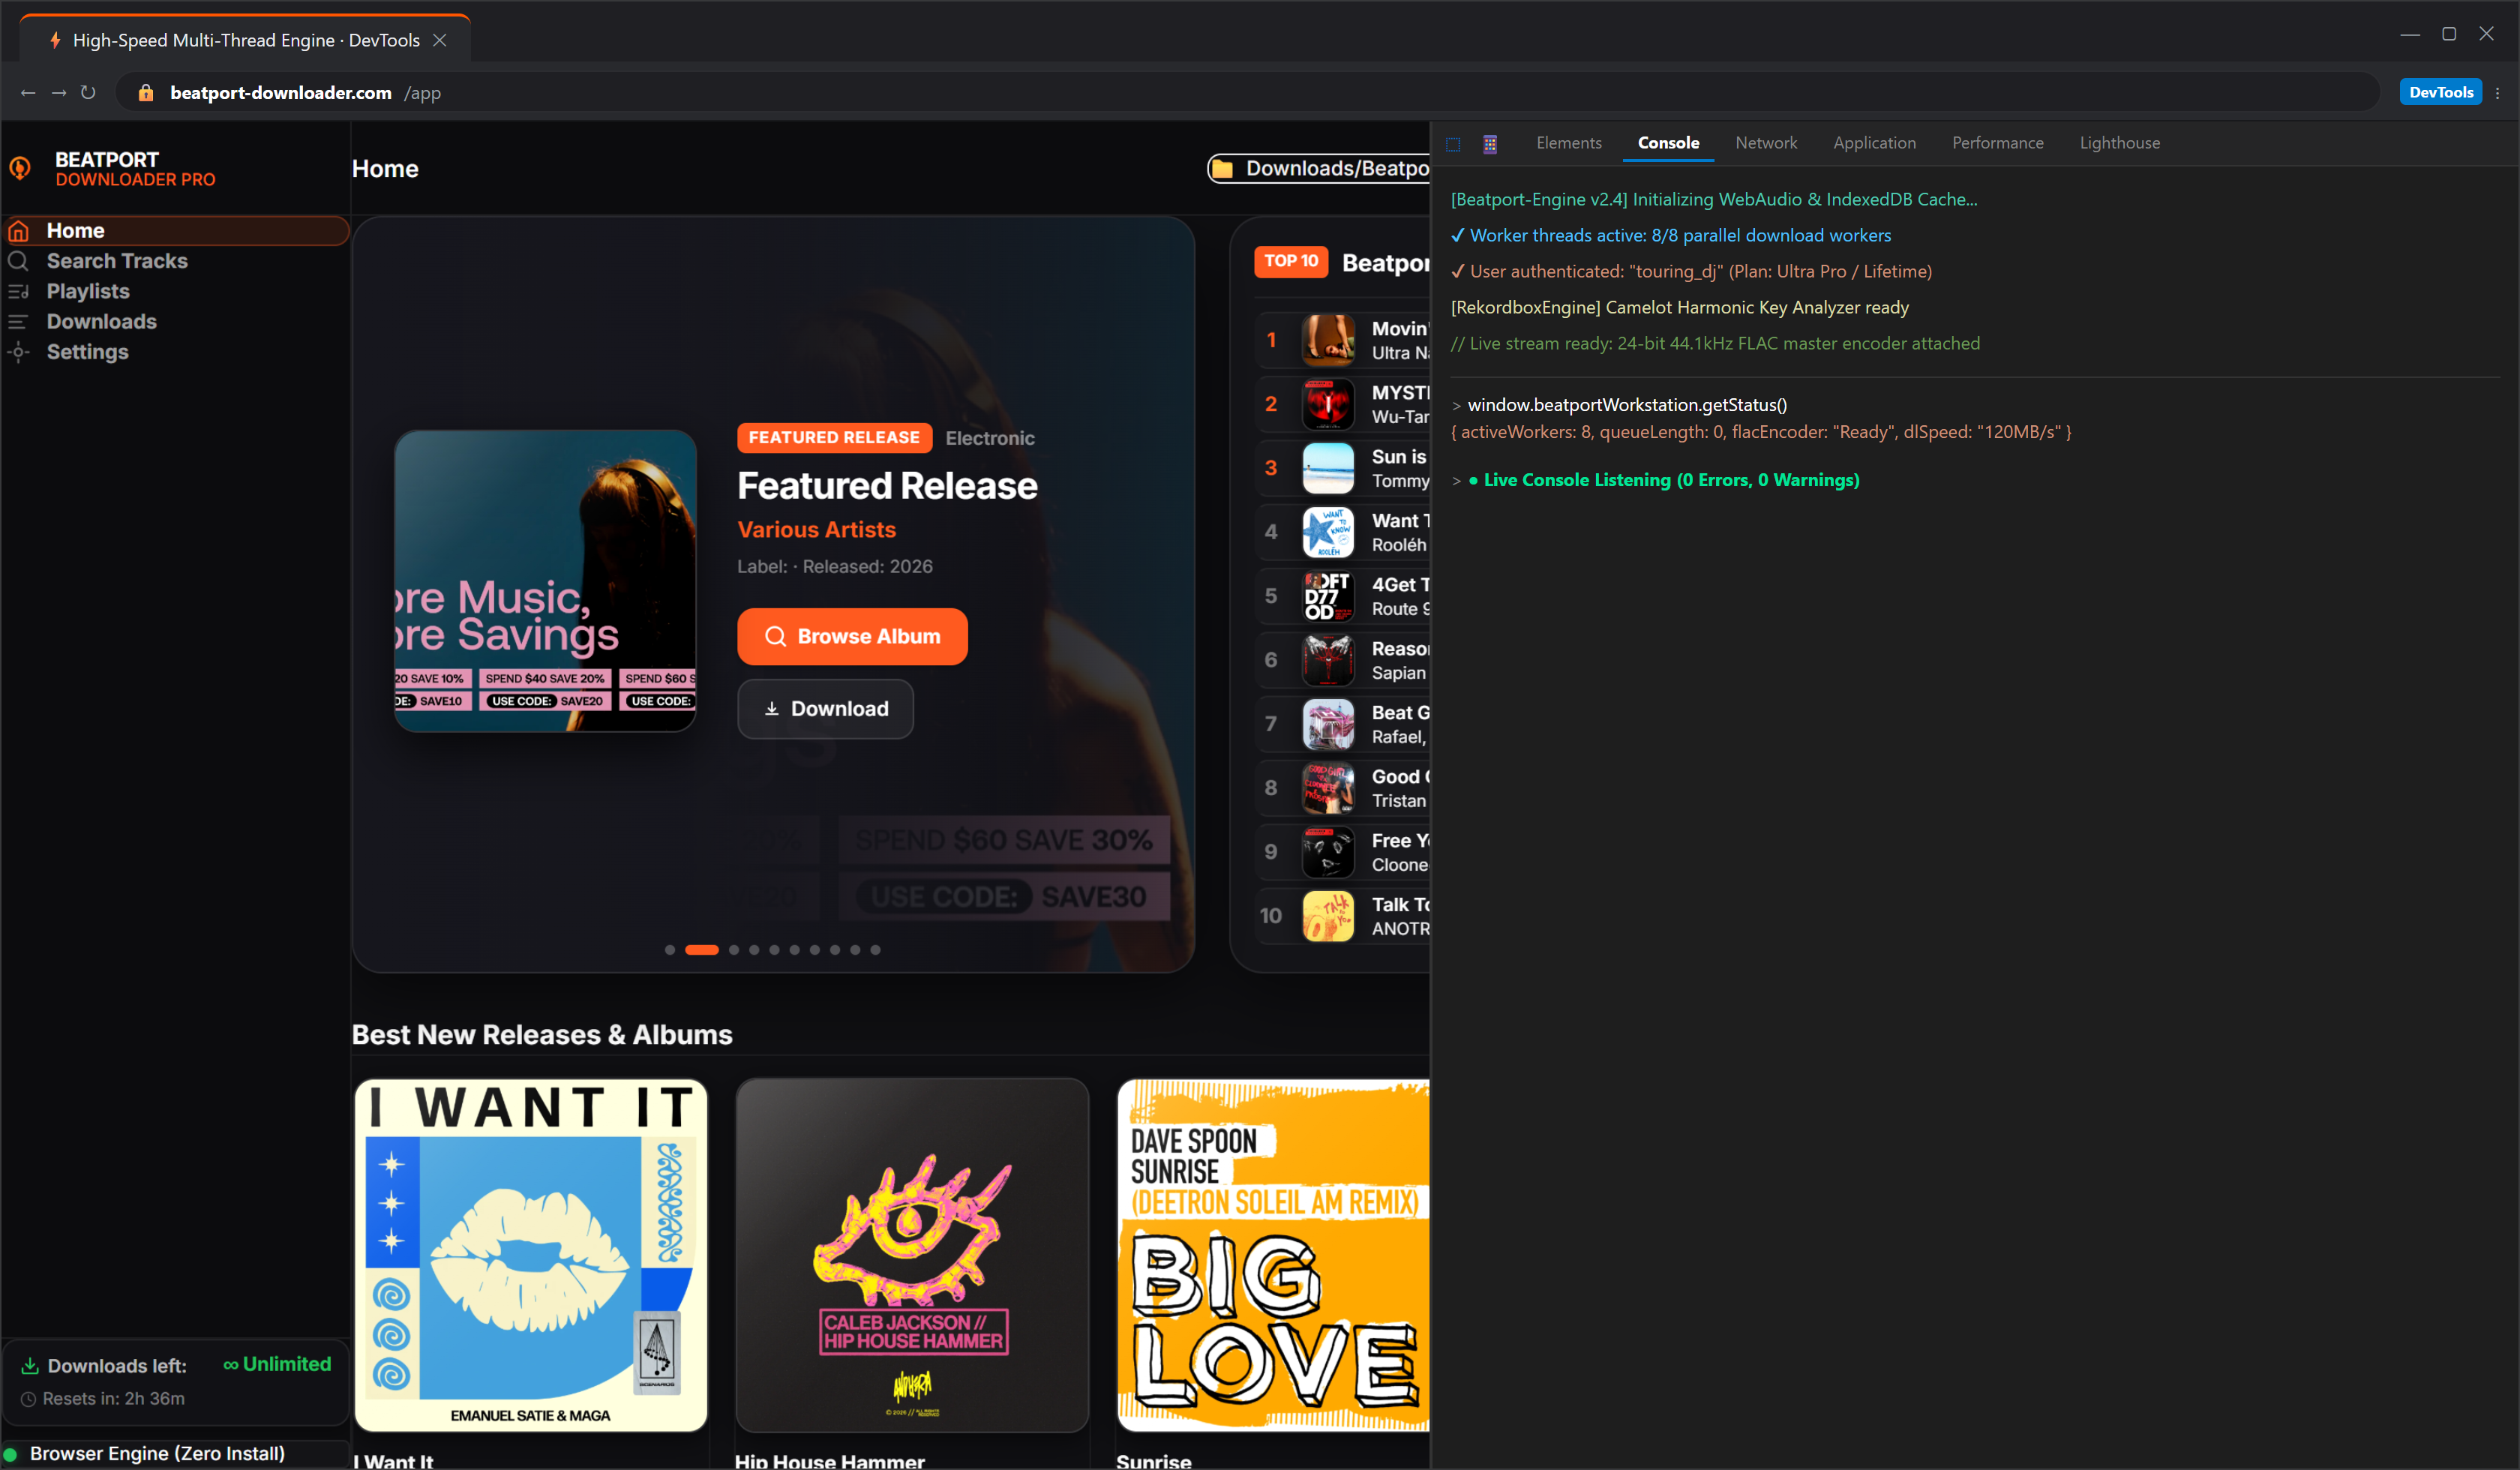Click the Home sidebar icon
This screenshot has height=1470, width=2520.
point(18,231)
